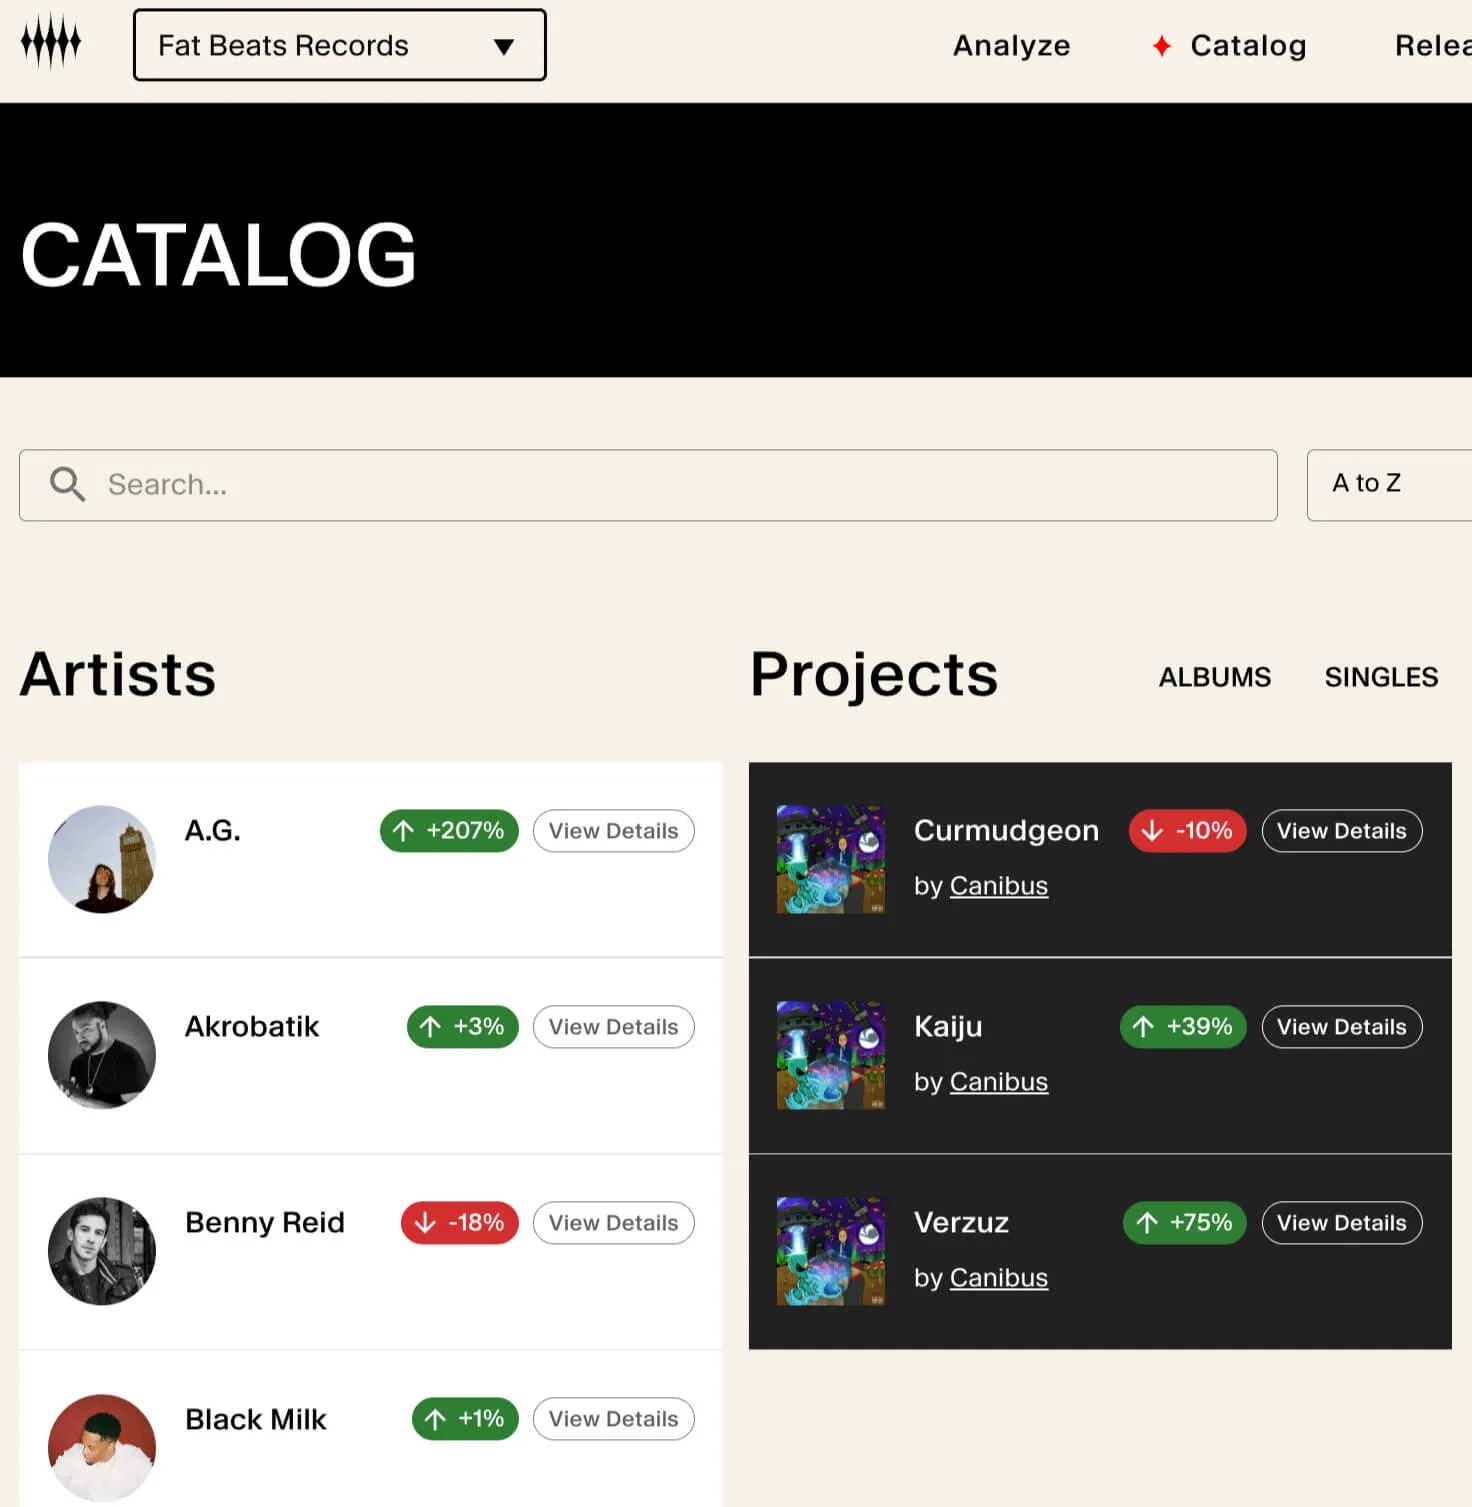
Task: Click the +39% badge beside Kaiju
Action: pos(1182,1027)
